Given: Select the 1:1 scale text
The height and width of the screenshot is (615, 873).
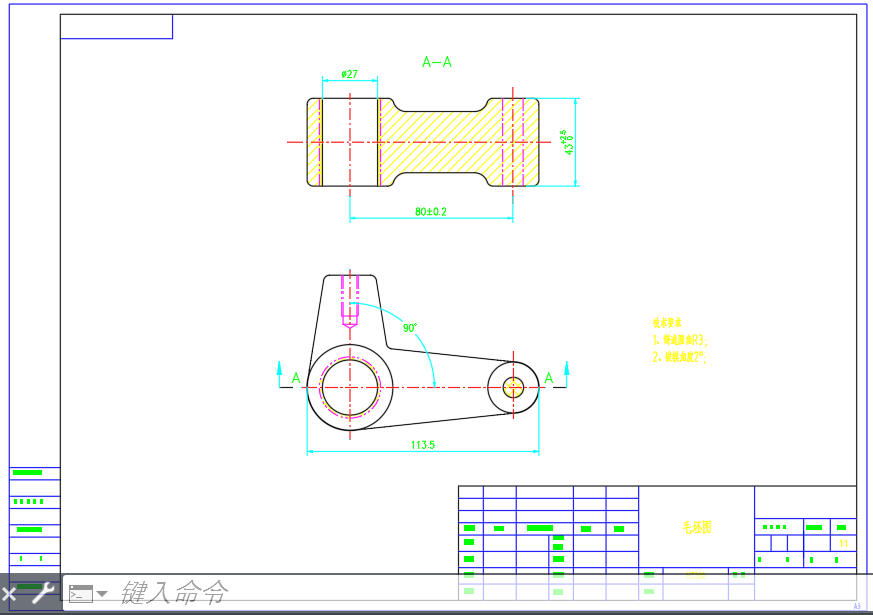Looking at the screenshot, I should tap(843, 543).
